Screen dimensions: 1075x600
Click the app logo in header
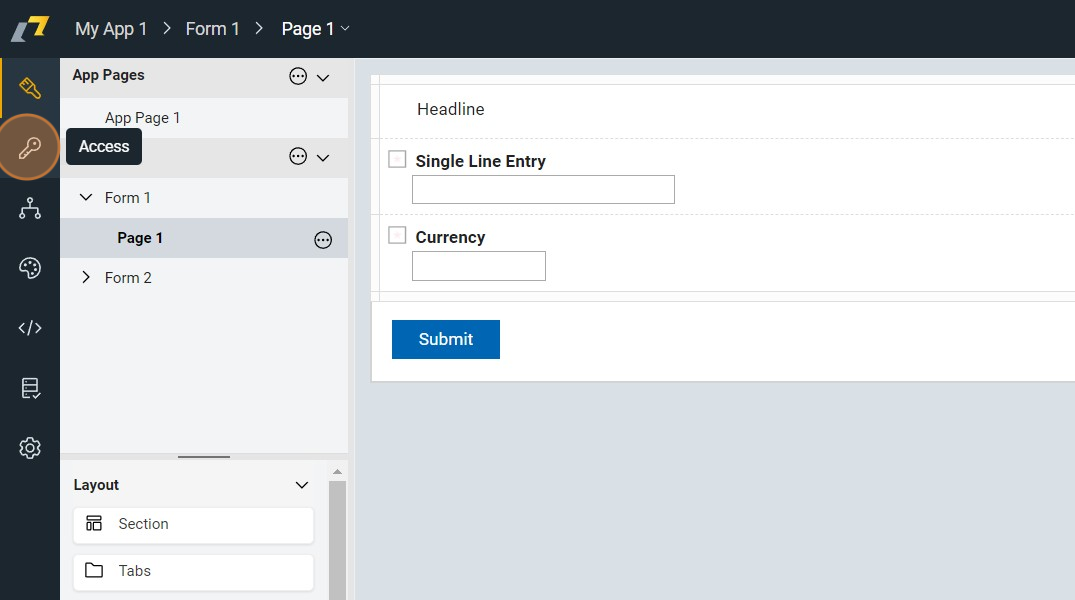[x=30, y=28]
